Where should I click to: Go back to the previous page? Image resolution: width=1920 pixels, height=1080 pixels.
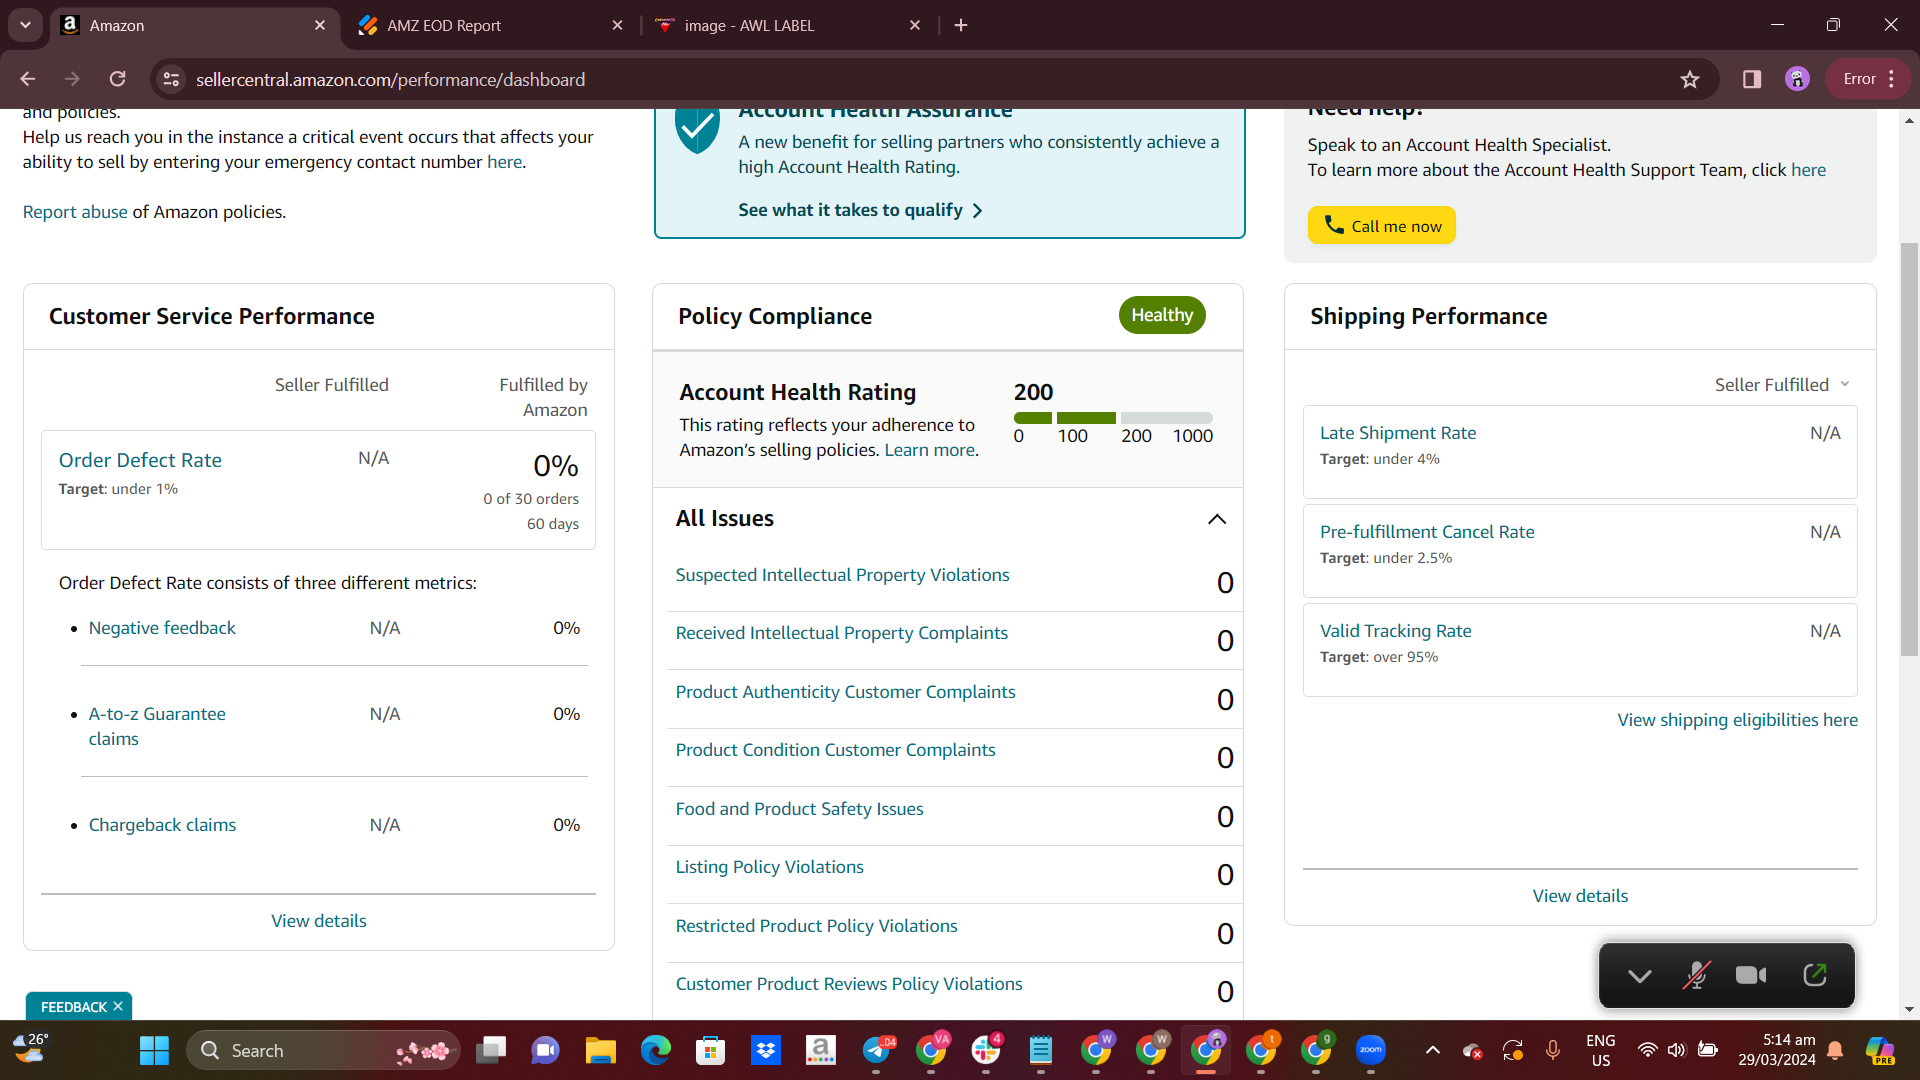pos(28,79)
